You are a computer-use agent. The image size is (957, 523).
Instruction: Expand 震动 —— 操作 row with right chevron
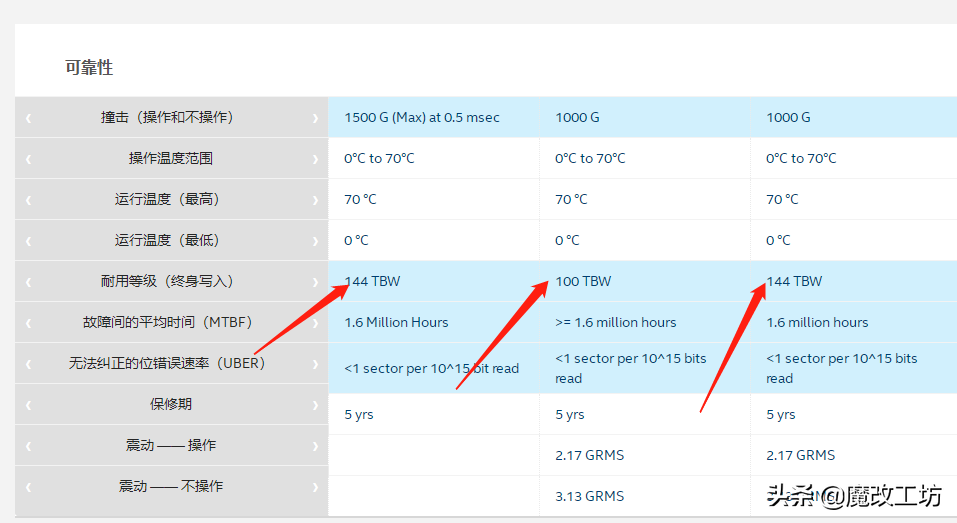[x=315, y=446]
